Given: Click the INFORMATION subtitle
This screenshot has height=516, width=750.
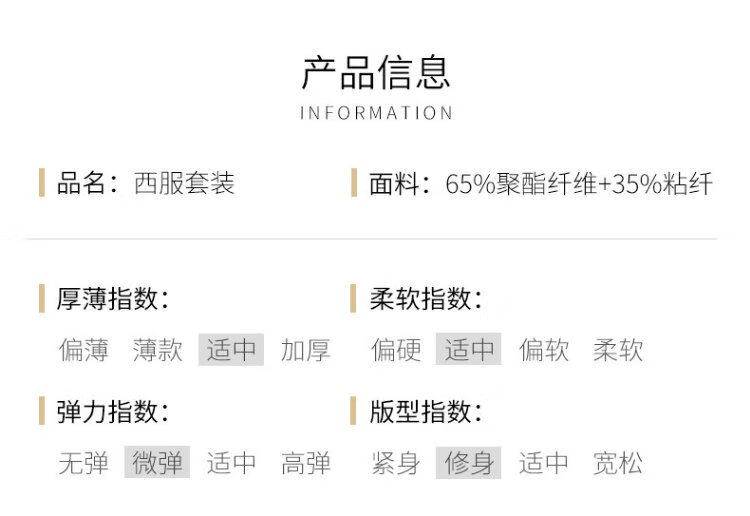Looking at the screenshot, I should click(x=376, y=113).
